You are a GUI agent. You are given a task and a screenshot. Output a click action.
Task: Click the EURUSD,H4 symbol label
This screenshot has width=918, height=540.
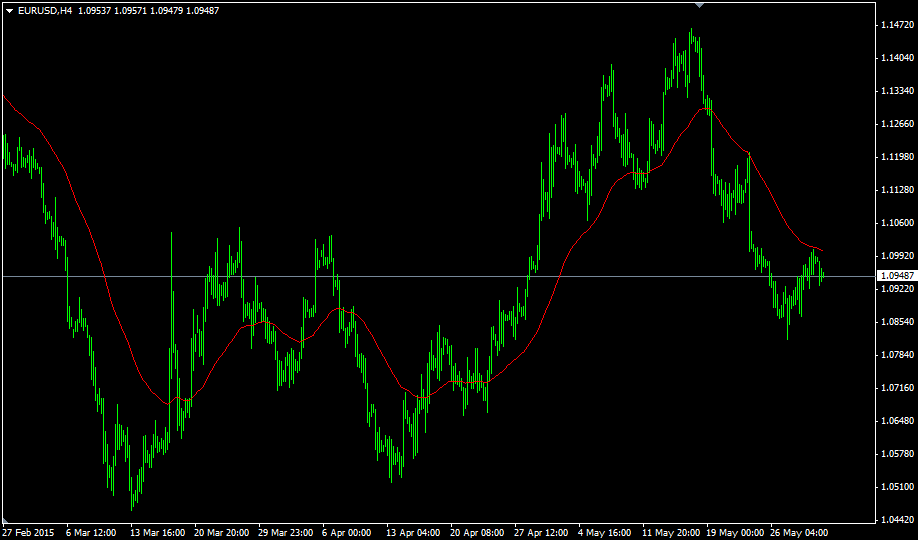(x=45, y=11)
